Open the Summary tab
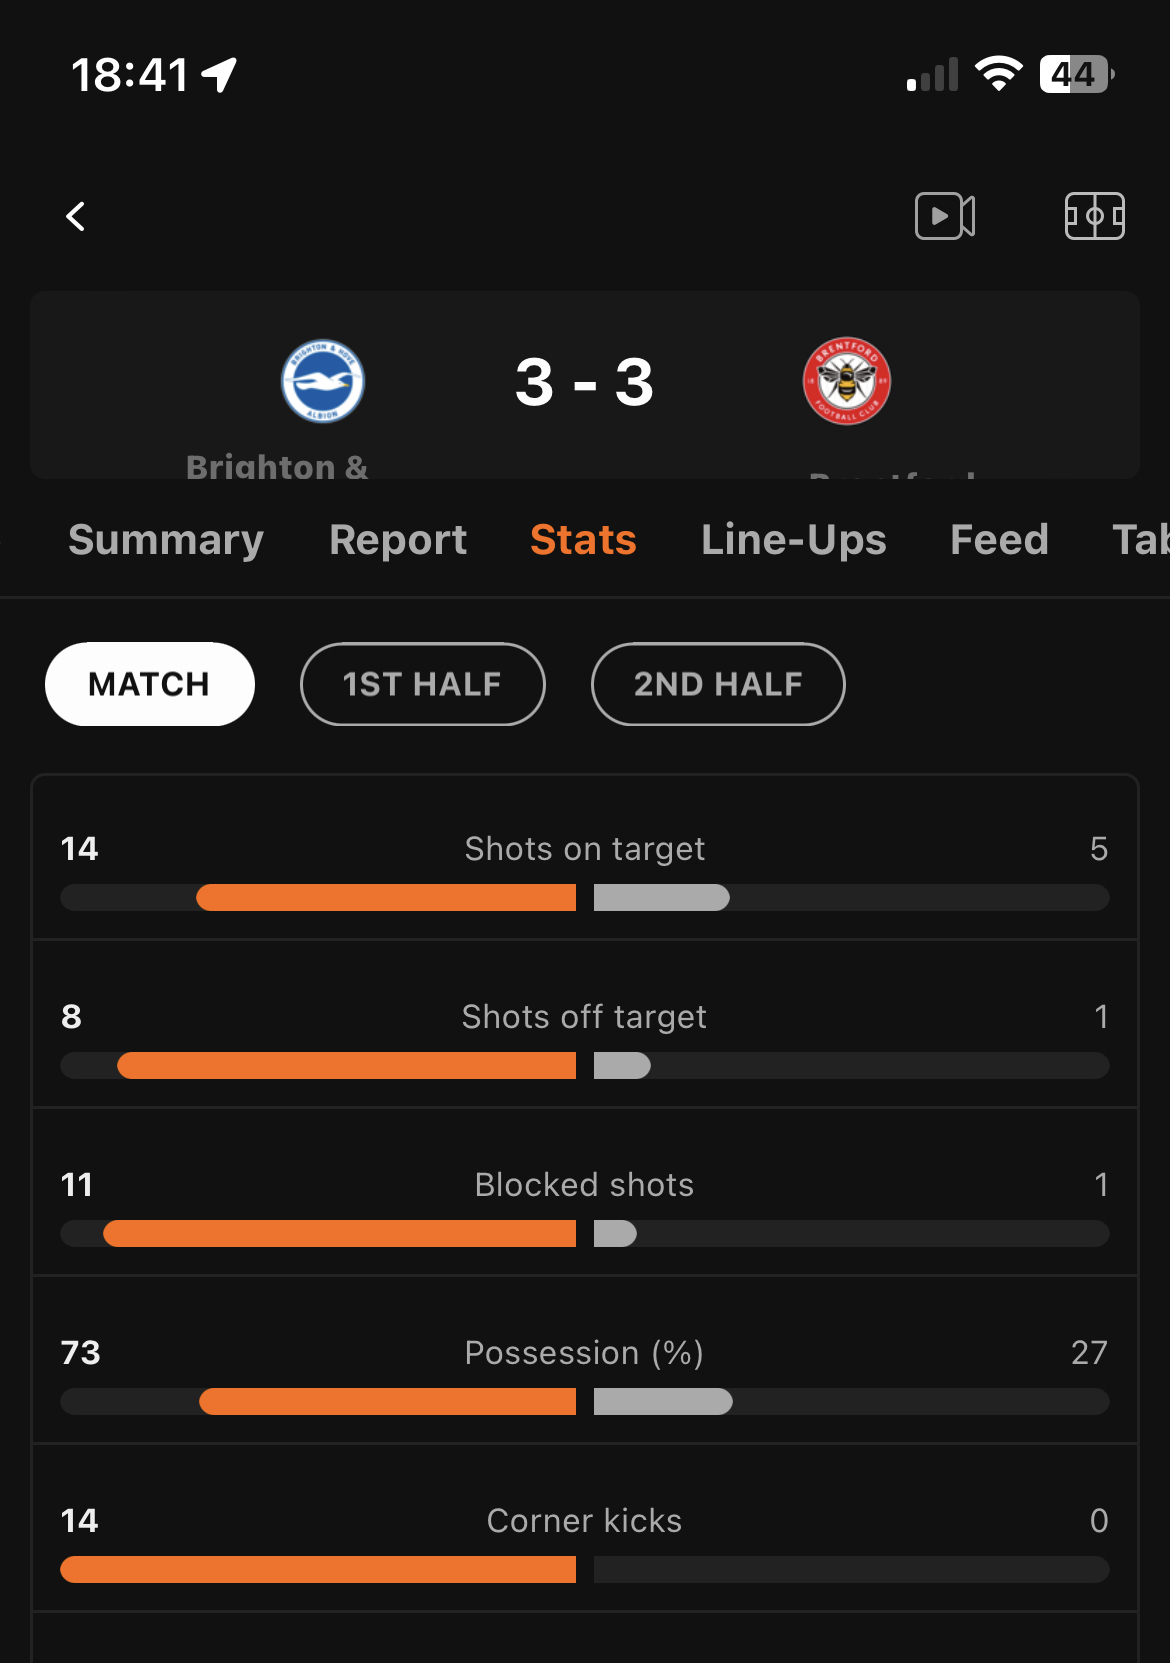Image resolution: width=1170 pixels, height=1663 pixels. click(x=166, y=540)
